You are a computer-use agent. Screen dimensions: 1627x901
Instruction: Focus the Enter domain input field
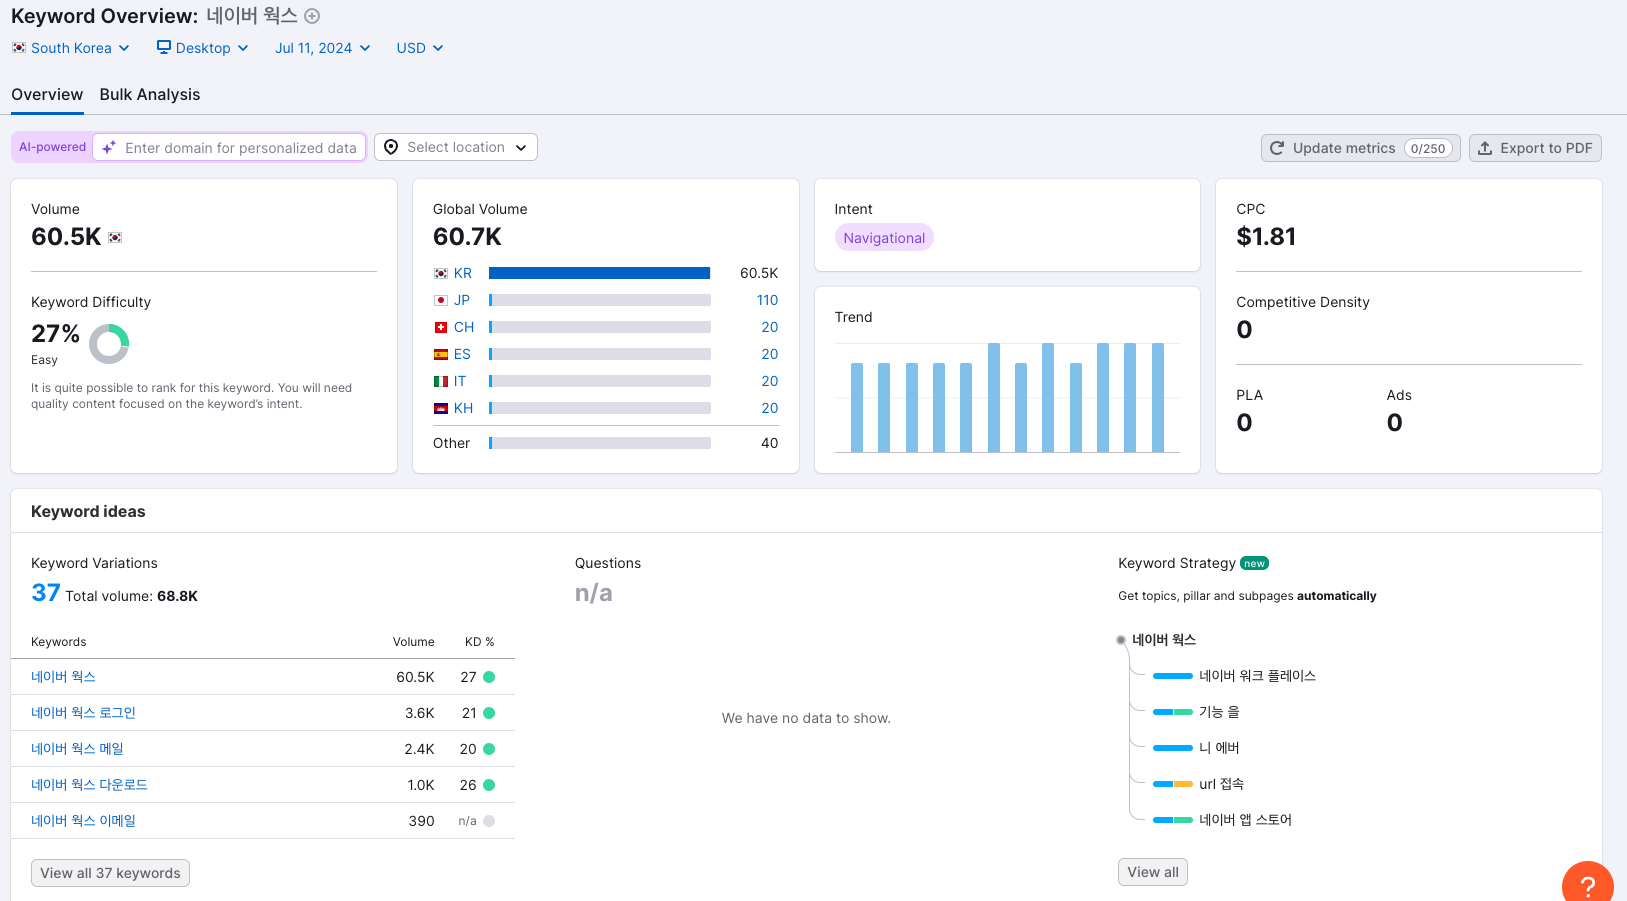(240, 148)
